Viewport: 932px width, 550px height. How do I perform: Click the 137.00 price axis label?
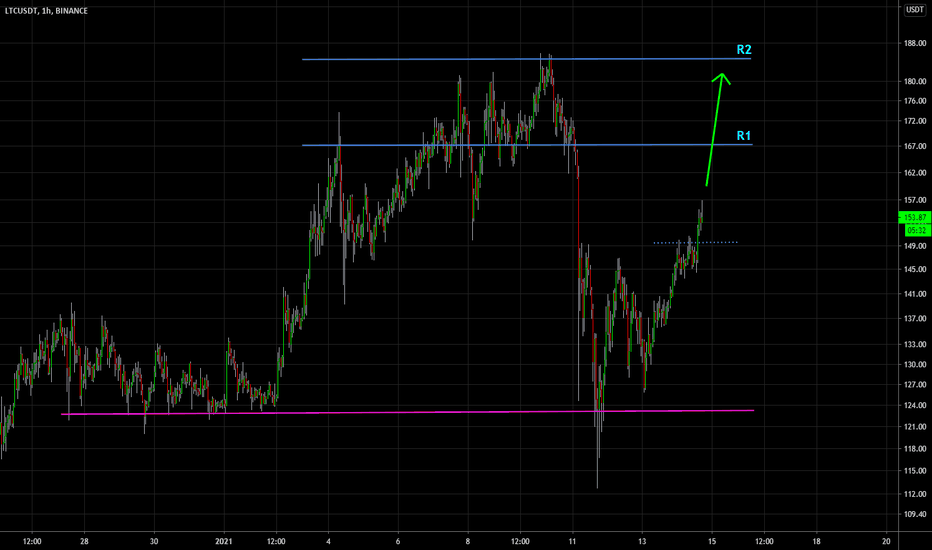pos(915,319)
